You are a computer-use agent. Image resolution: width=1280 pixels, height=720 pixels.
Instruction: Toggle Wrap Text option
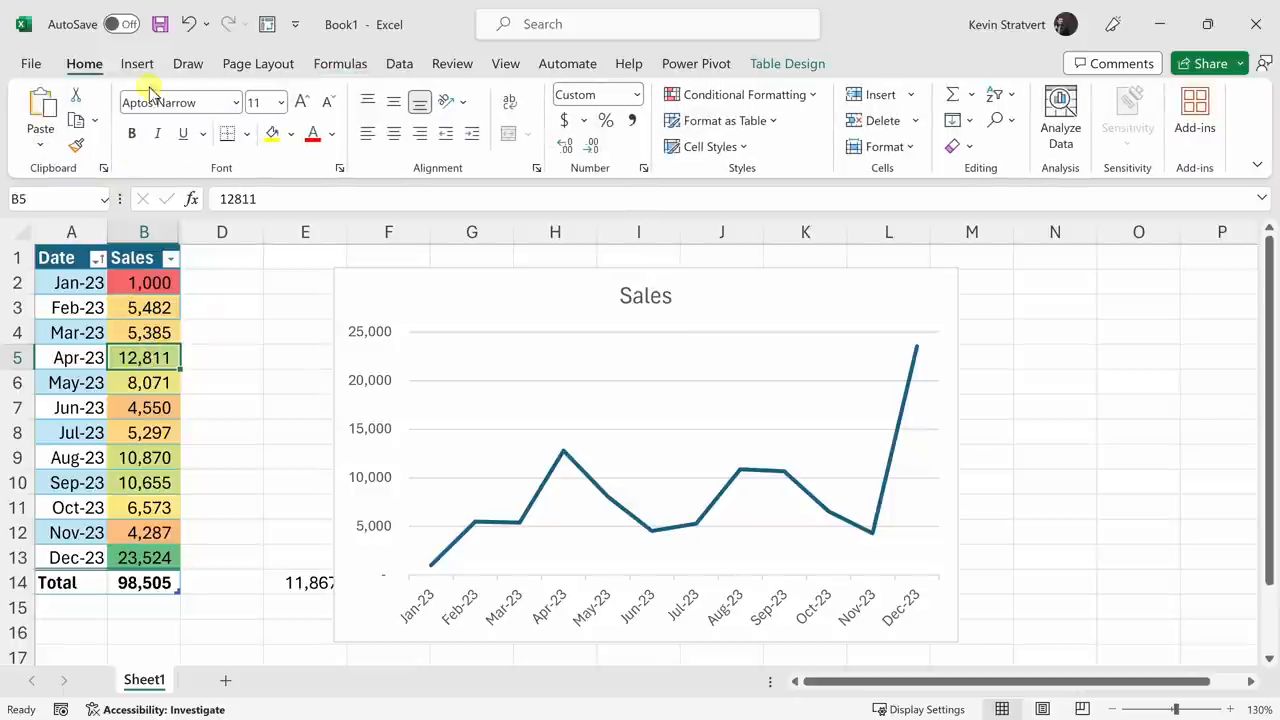(510, 102)
